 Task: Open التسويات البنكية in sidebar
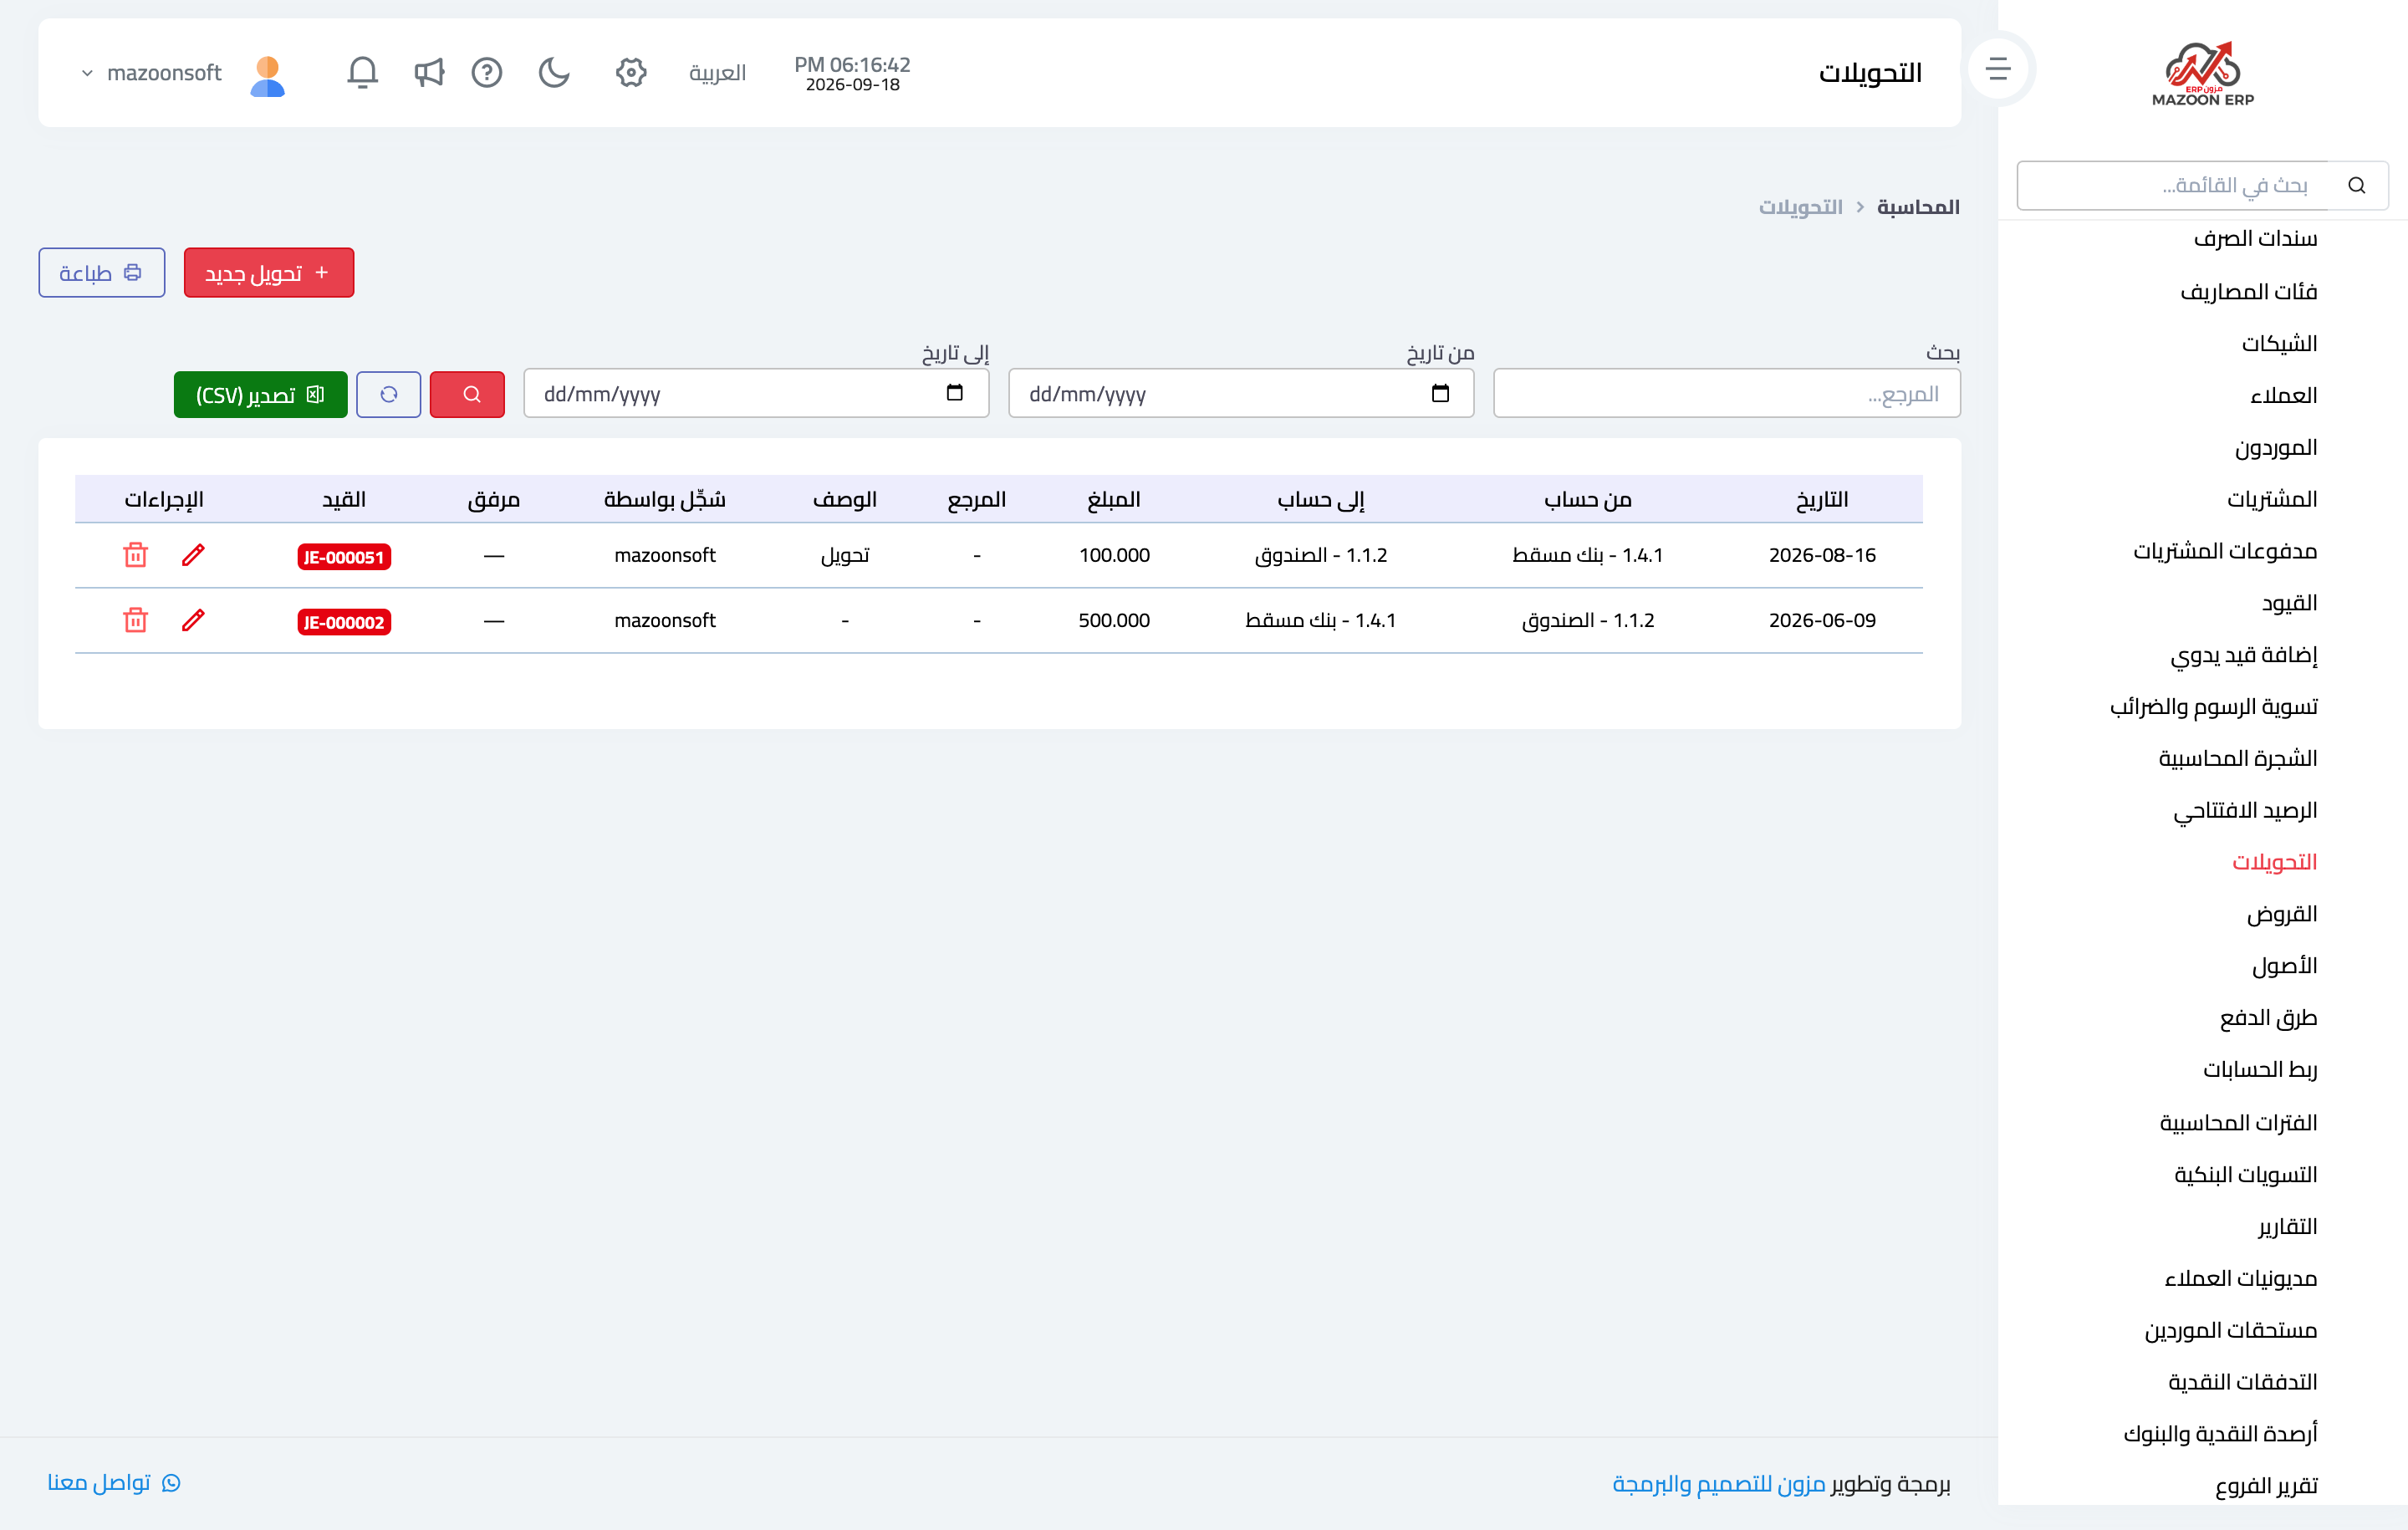point(2245,1175)
